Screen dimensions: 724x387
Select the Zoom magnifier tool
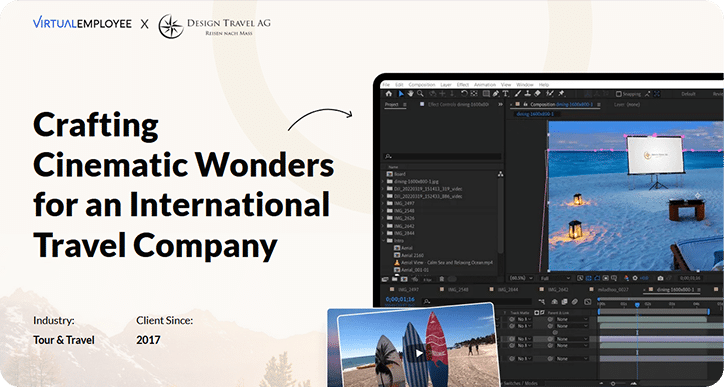420,93
